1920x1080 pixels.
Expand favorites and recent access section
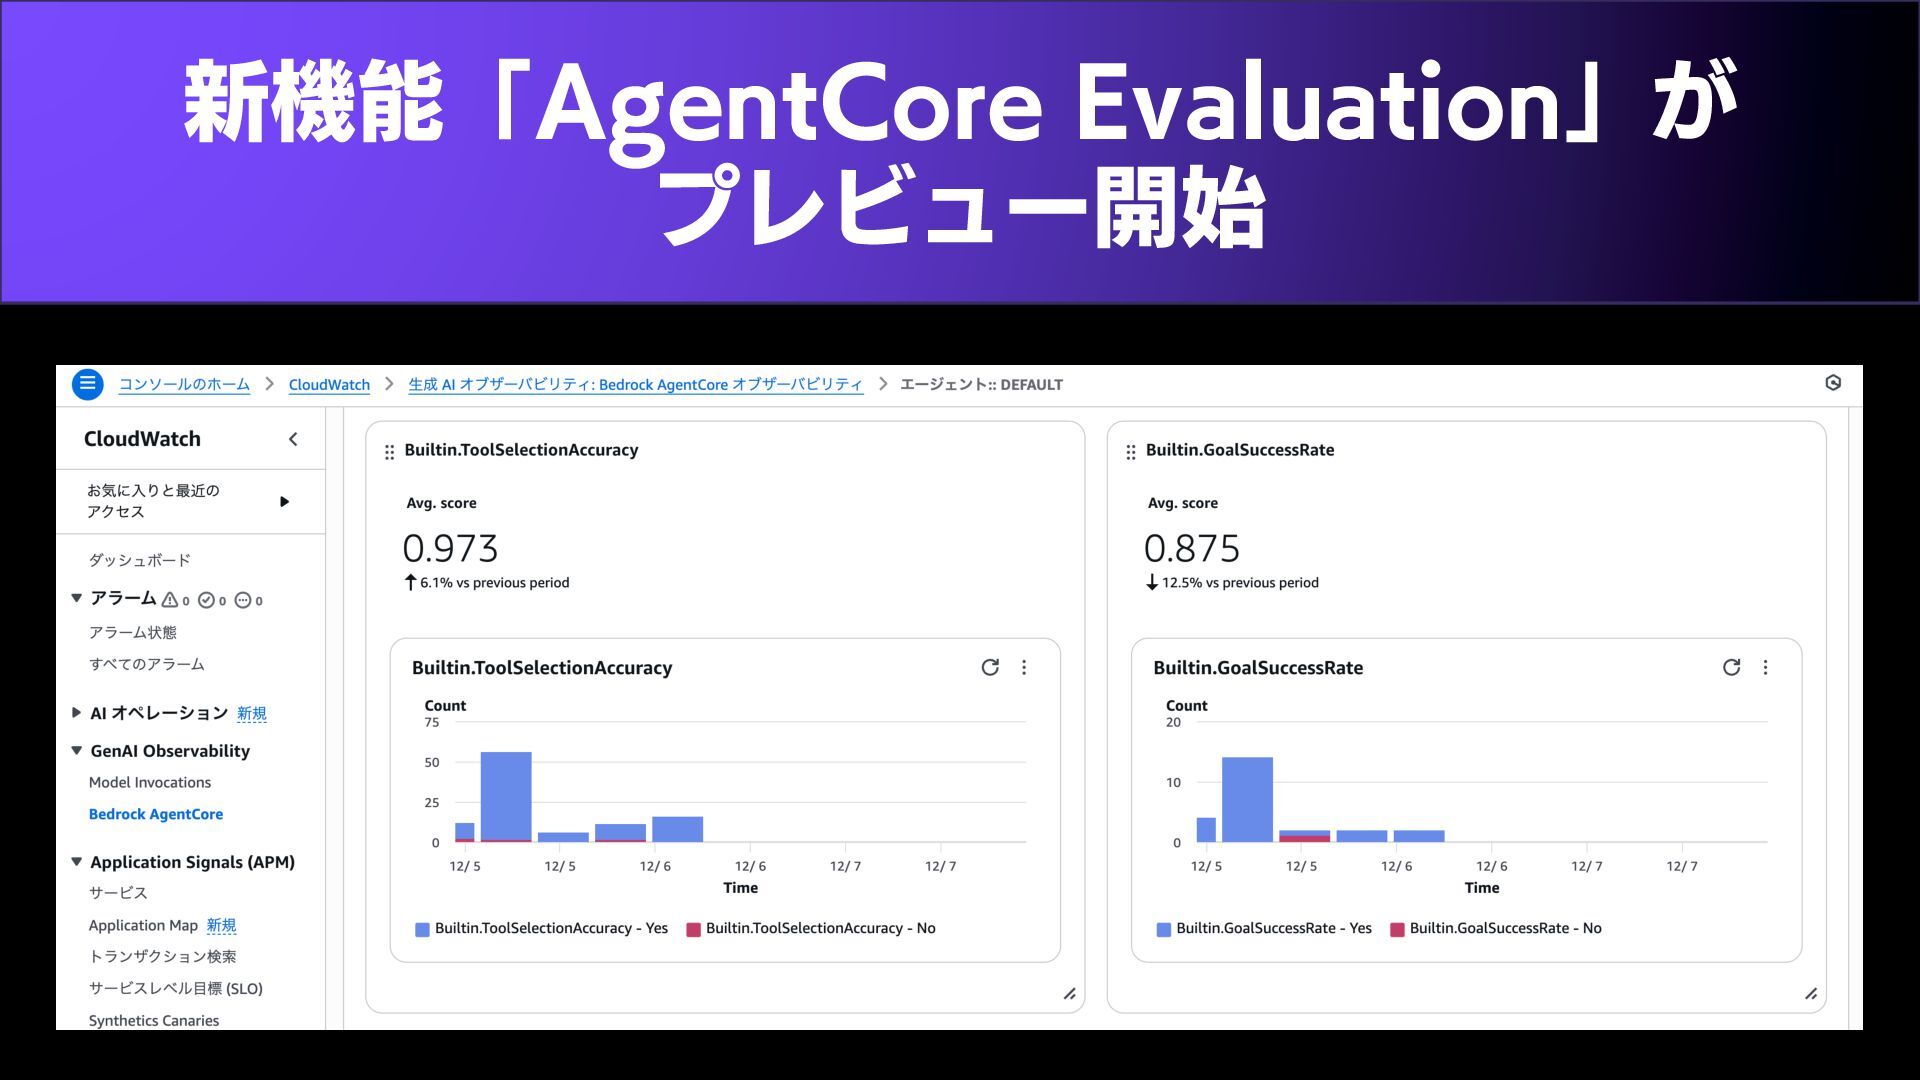click(x=284, y=501)
